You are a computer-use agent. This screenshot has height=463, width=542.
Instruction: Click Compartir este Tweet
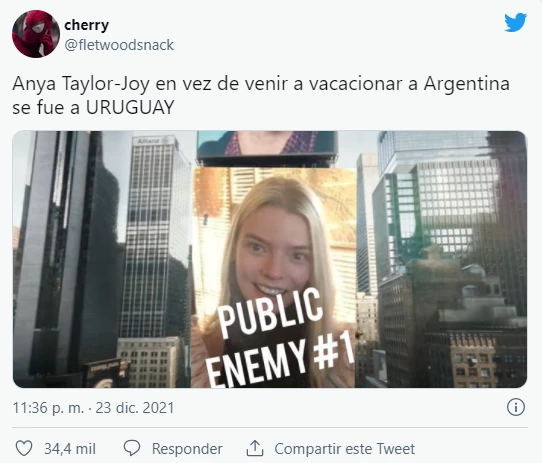pos(344,449)
